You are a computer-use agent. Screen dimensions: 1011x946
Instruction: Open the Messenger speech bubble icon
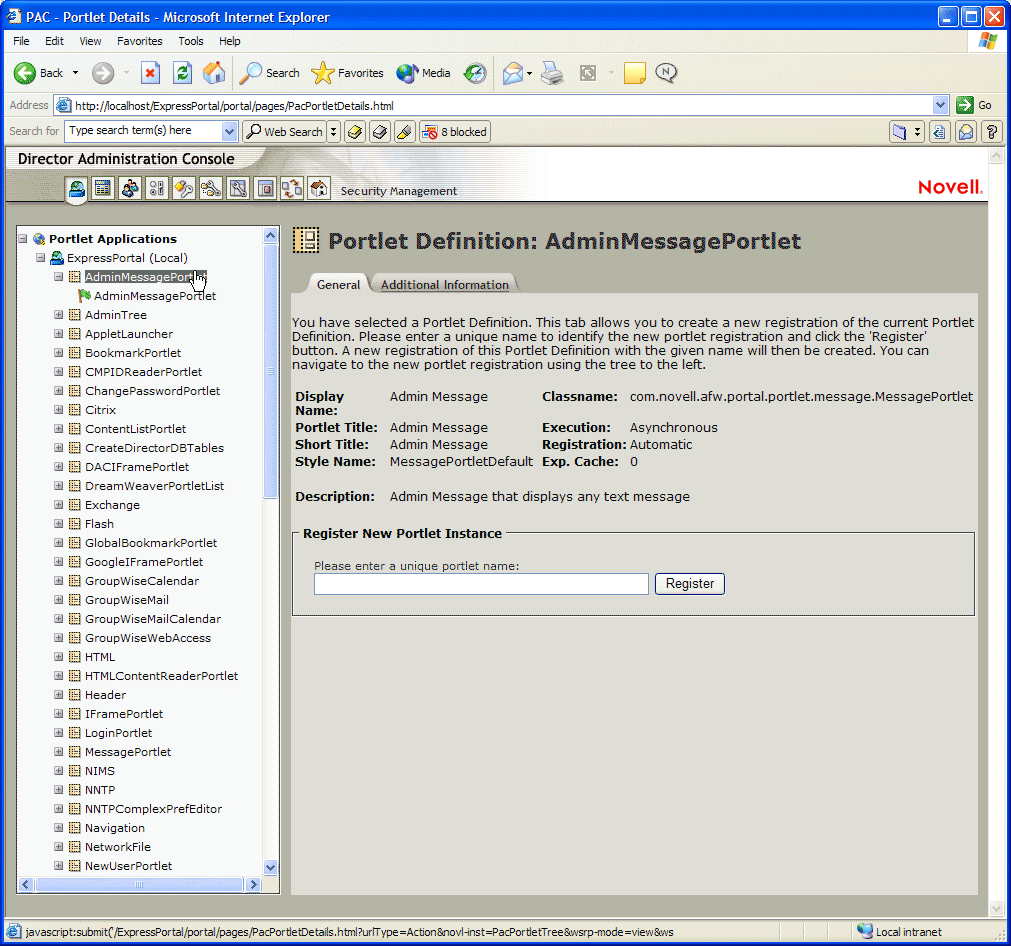coord(666,73)
